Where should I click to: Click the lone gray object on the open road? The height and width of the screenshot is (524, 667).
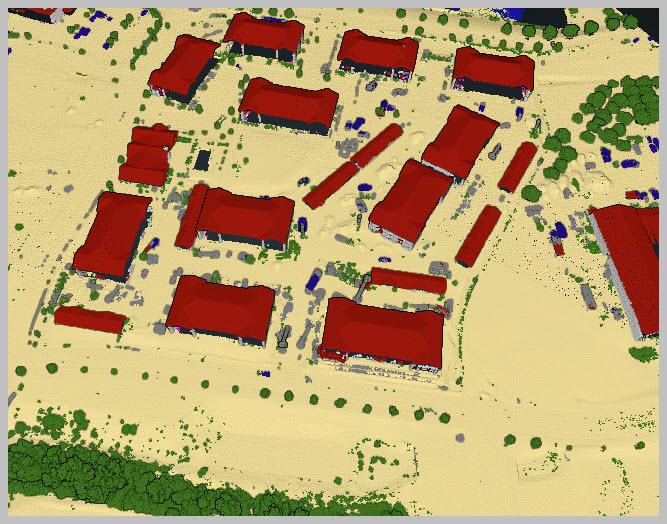point(459,437)
